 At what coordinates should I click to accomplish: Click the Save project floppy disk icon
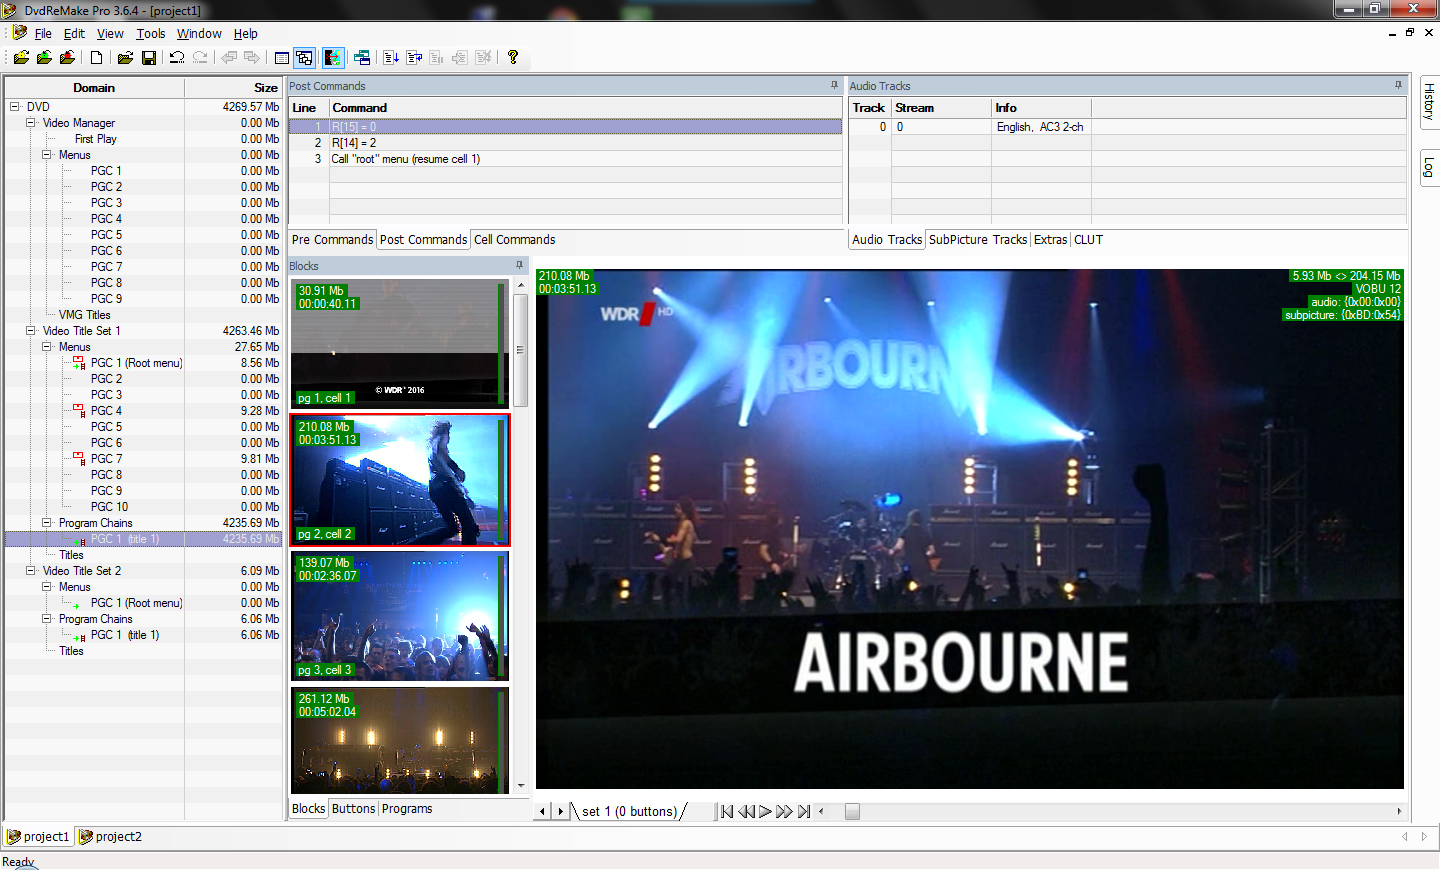149,58
